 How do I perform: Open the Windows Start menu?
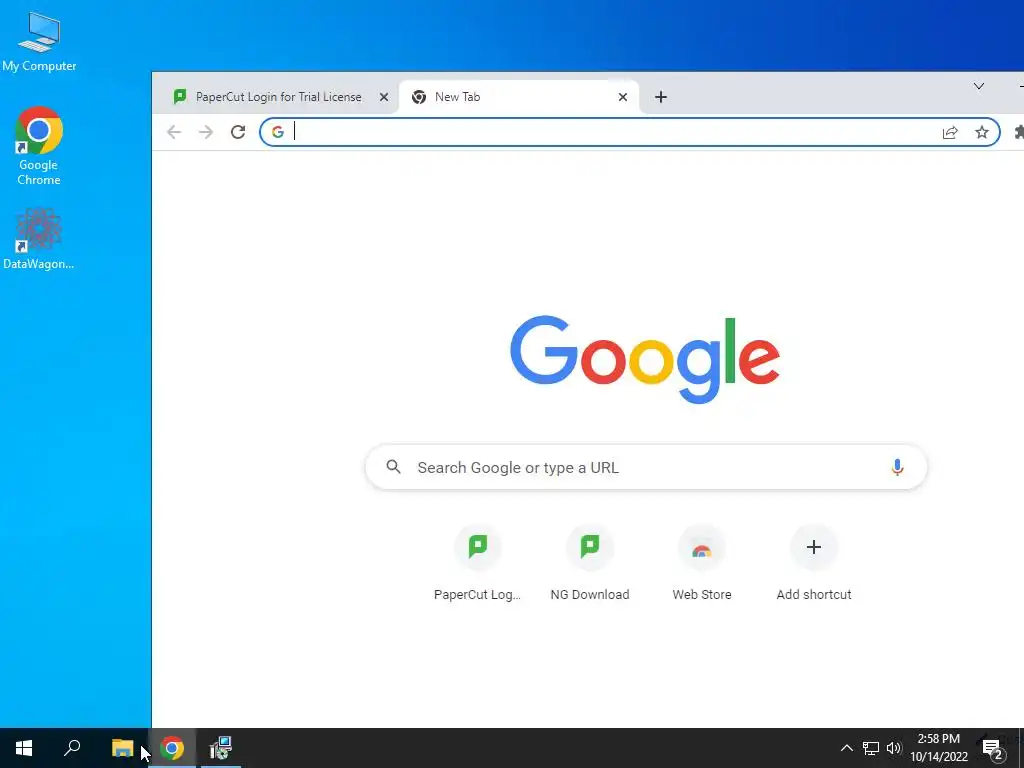click(24, 748)
